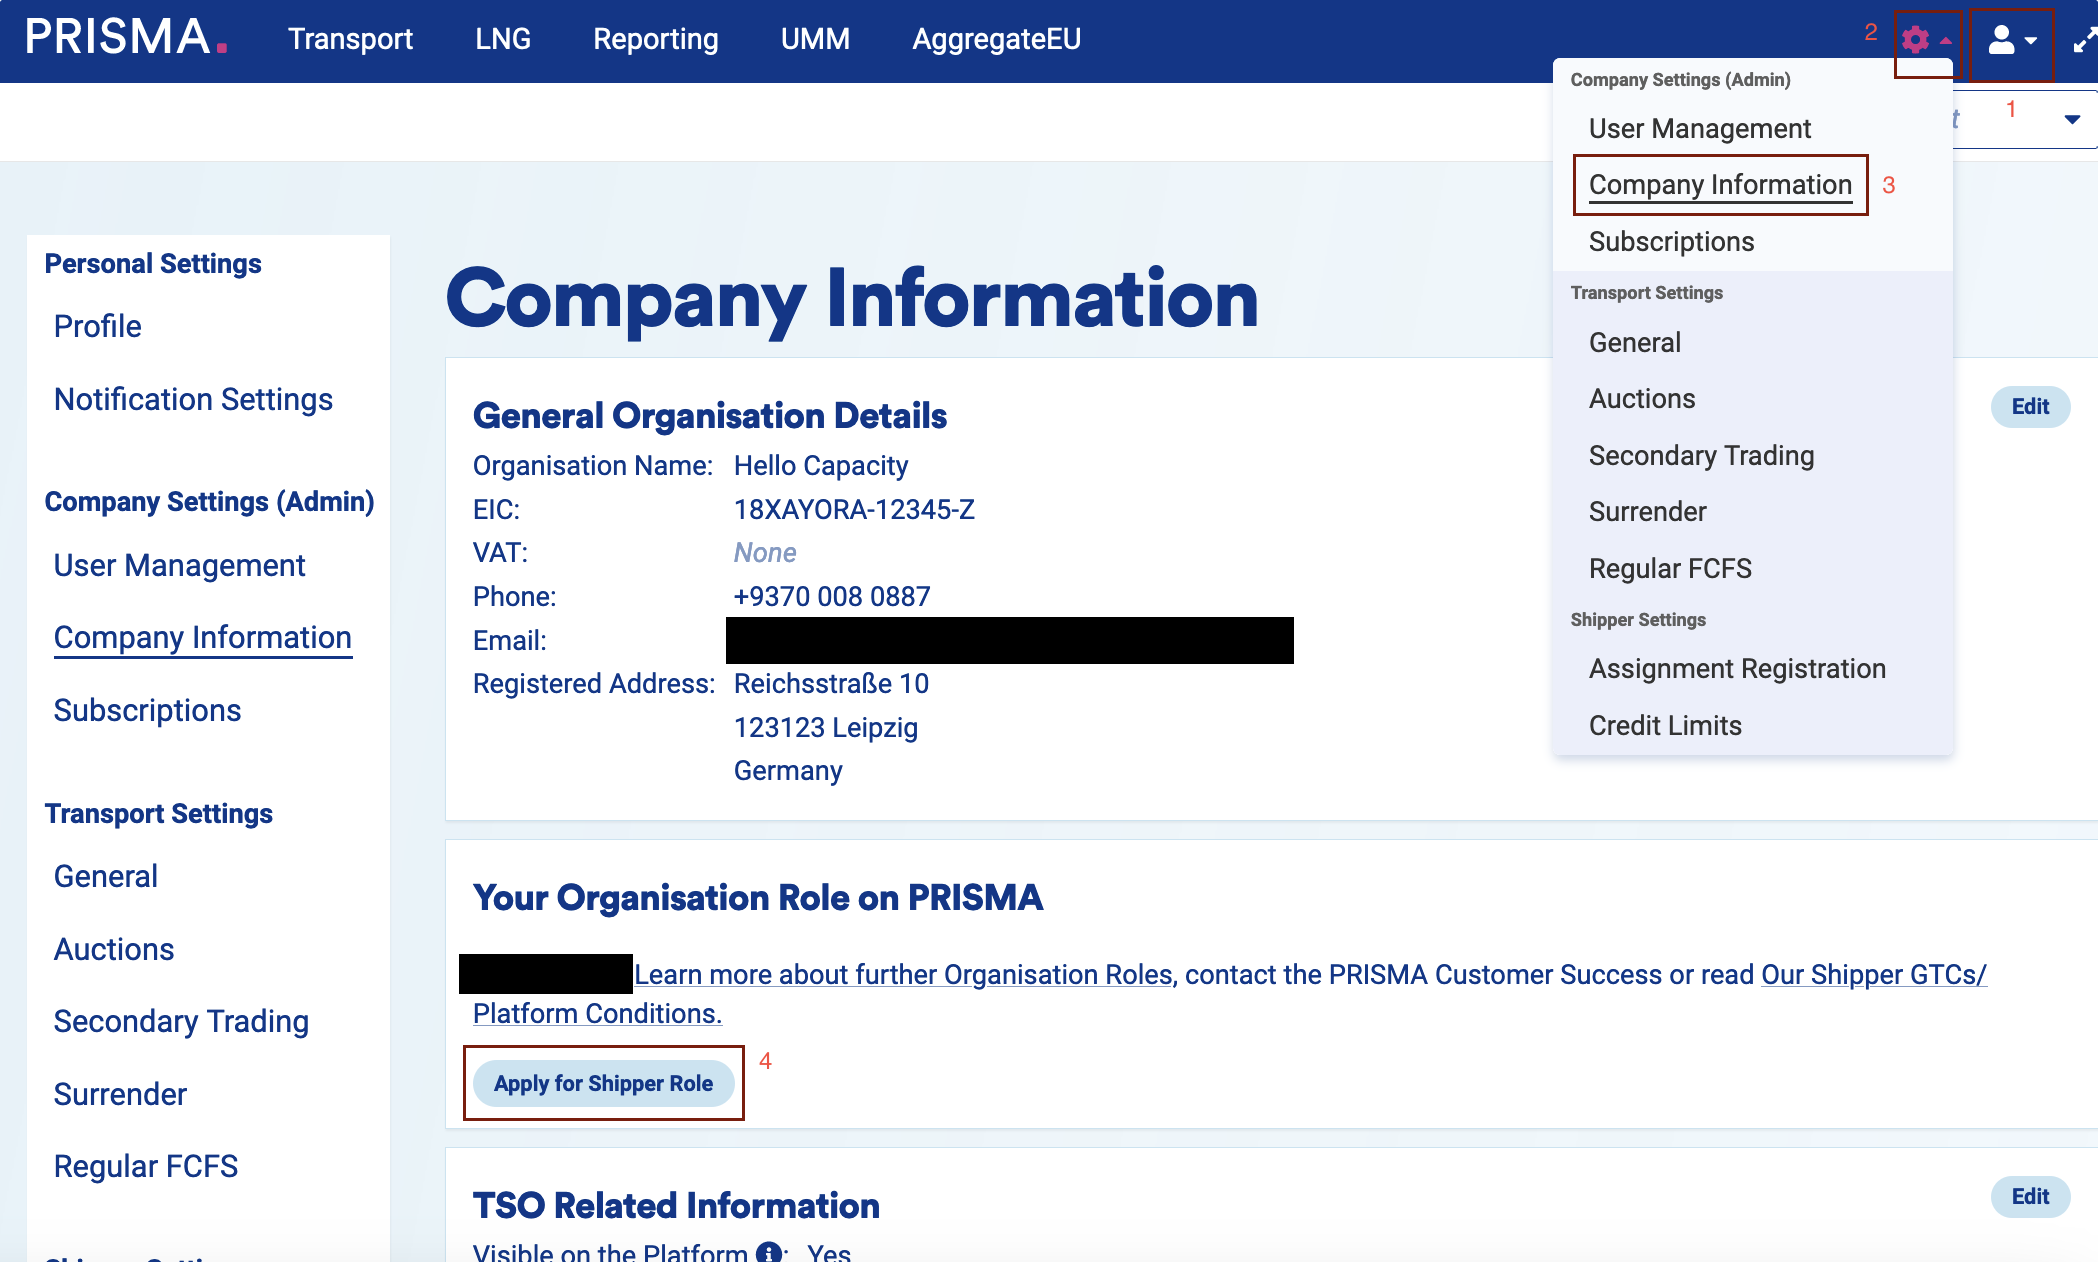
Task: Open the AggregateEU menu
Action: point(996,39)
